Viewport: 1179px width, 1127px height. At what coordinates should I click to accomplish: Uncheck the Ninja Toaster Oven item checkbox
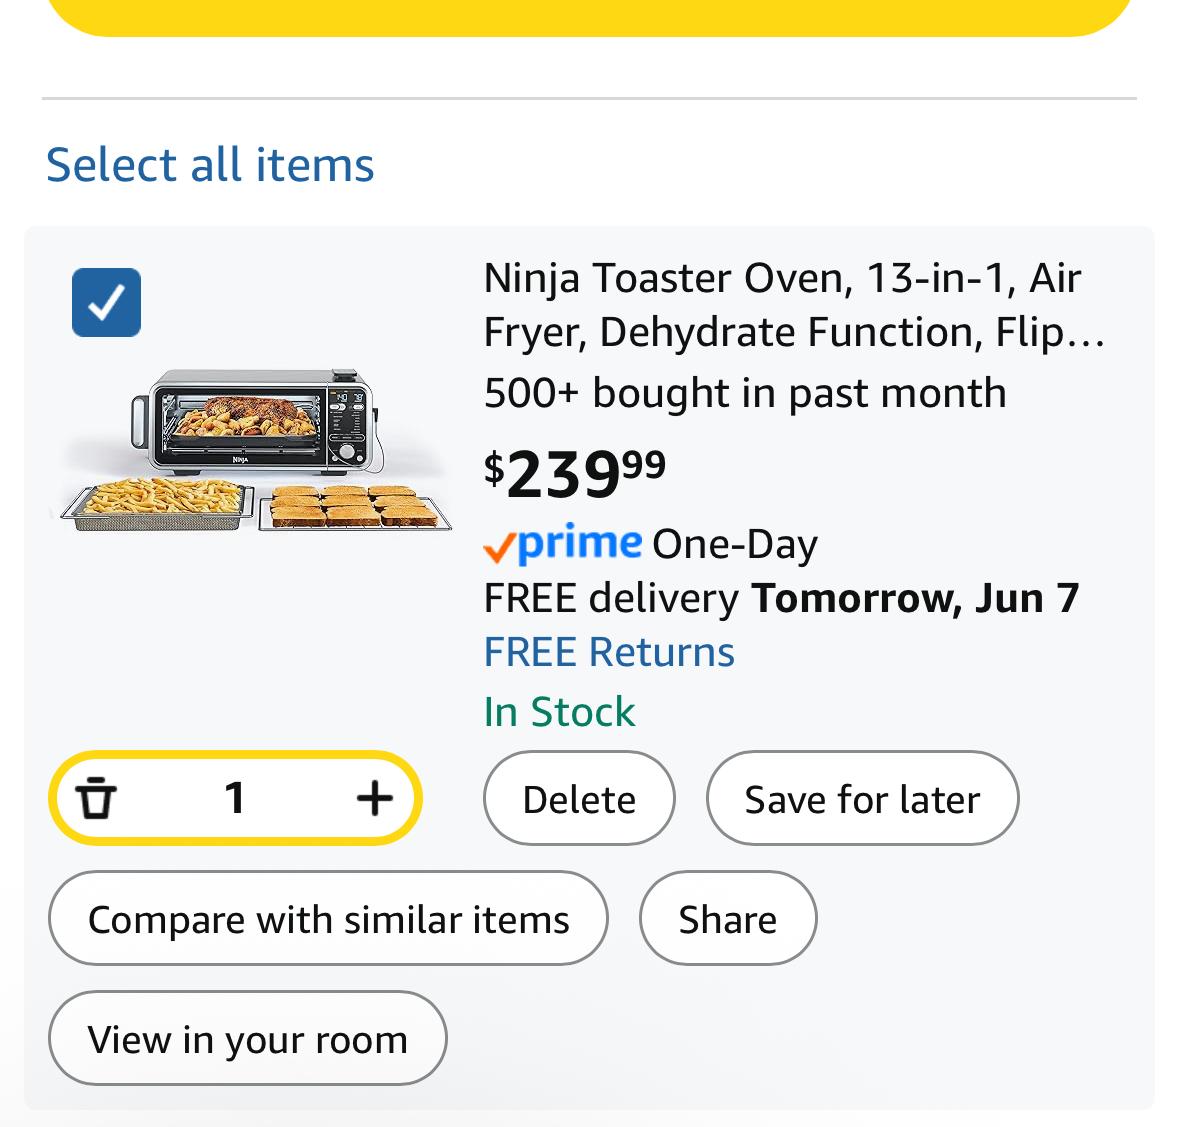106,302
